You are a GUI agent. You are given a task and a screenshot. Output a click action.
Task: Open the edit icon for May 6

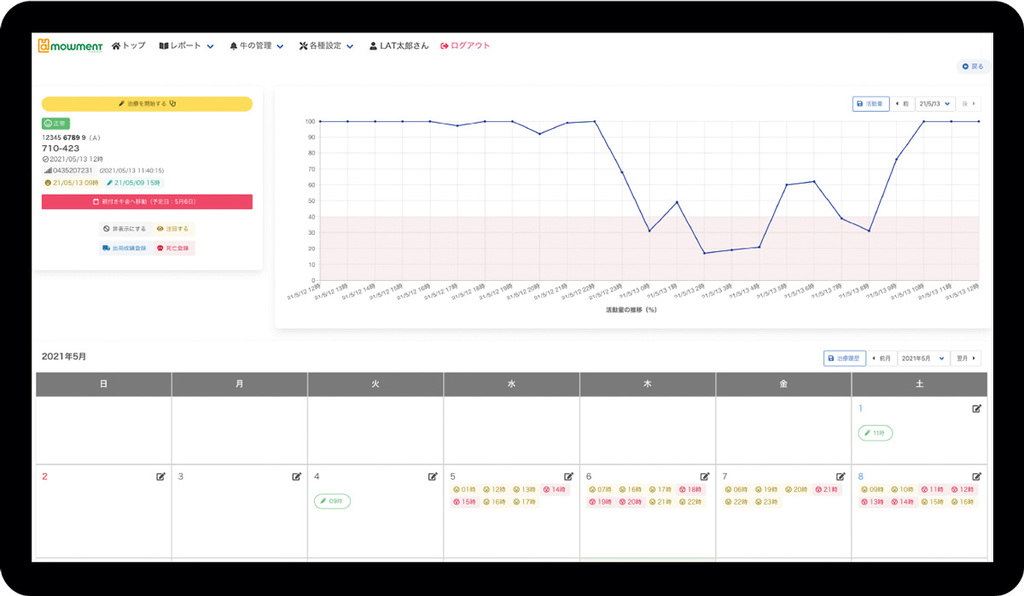[705, 476]
